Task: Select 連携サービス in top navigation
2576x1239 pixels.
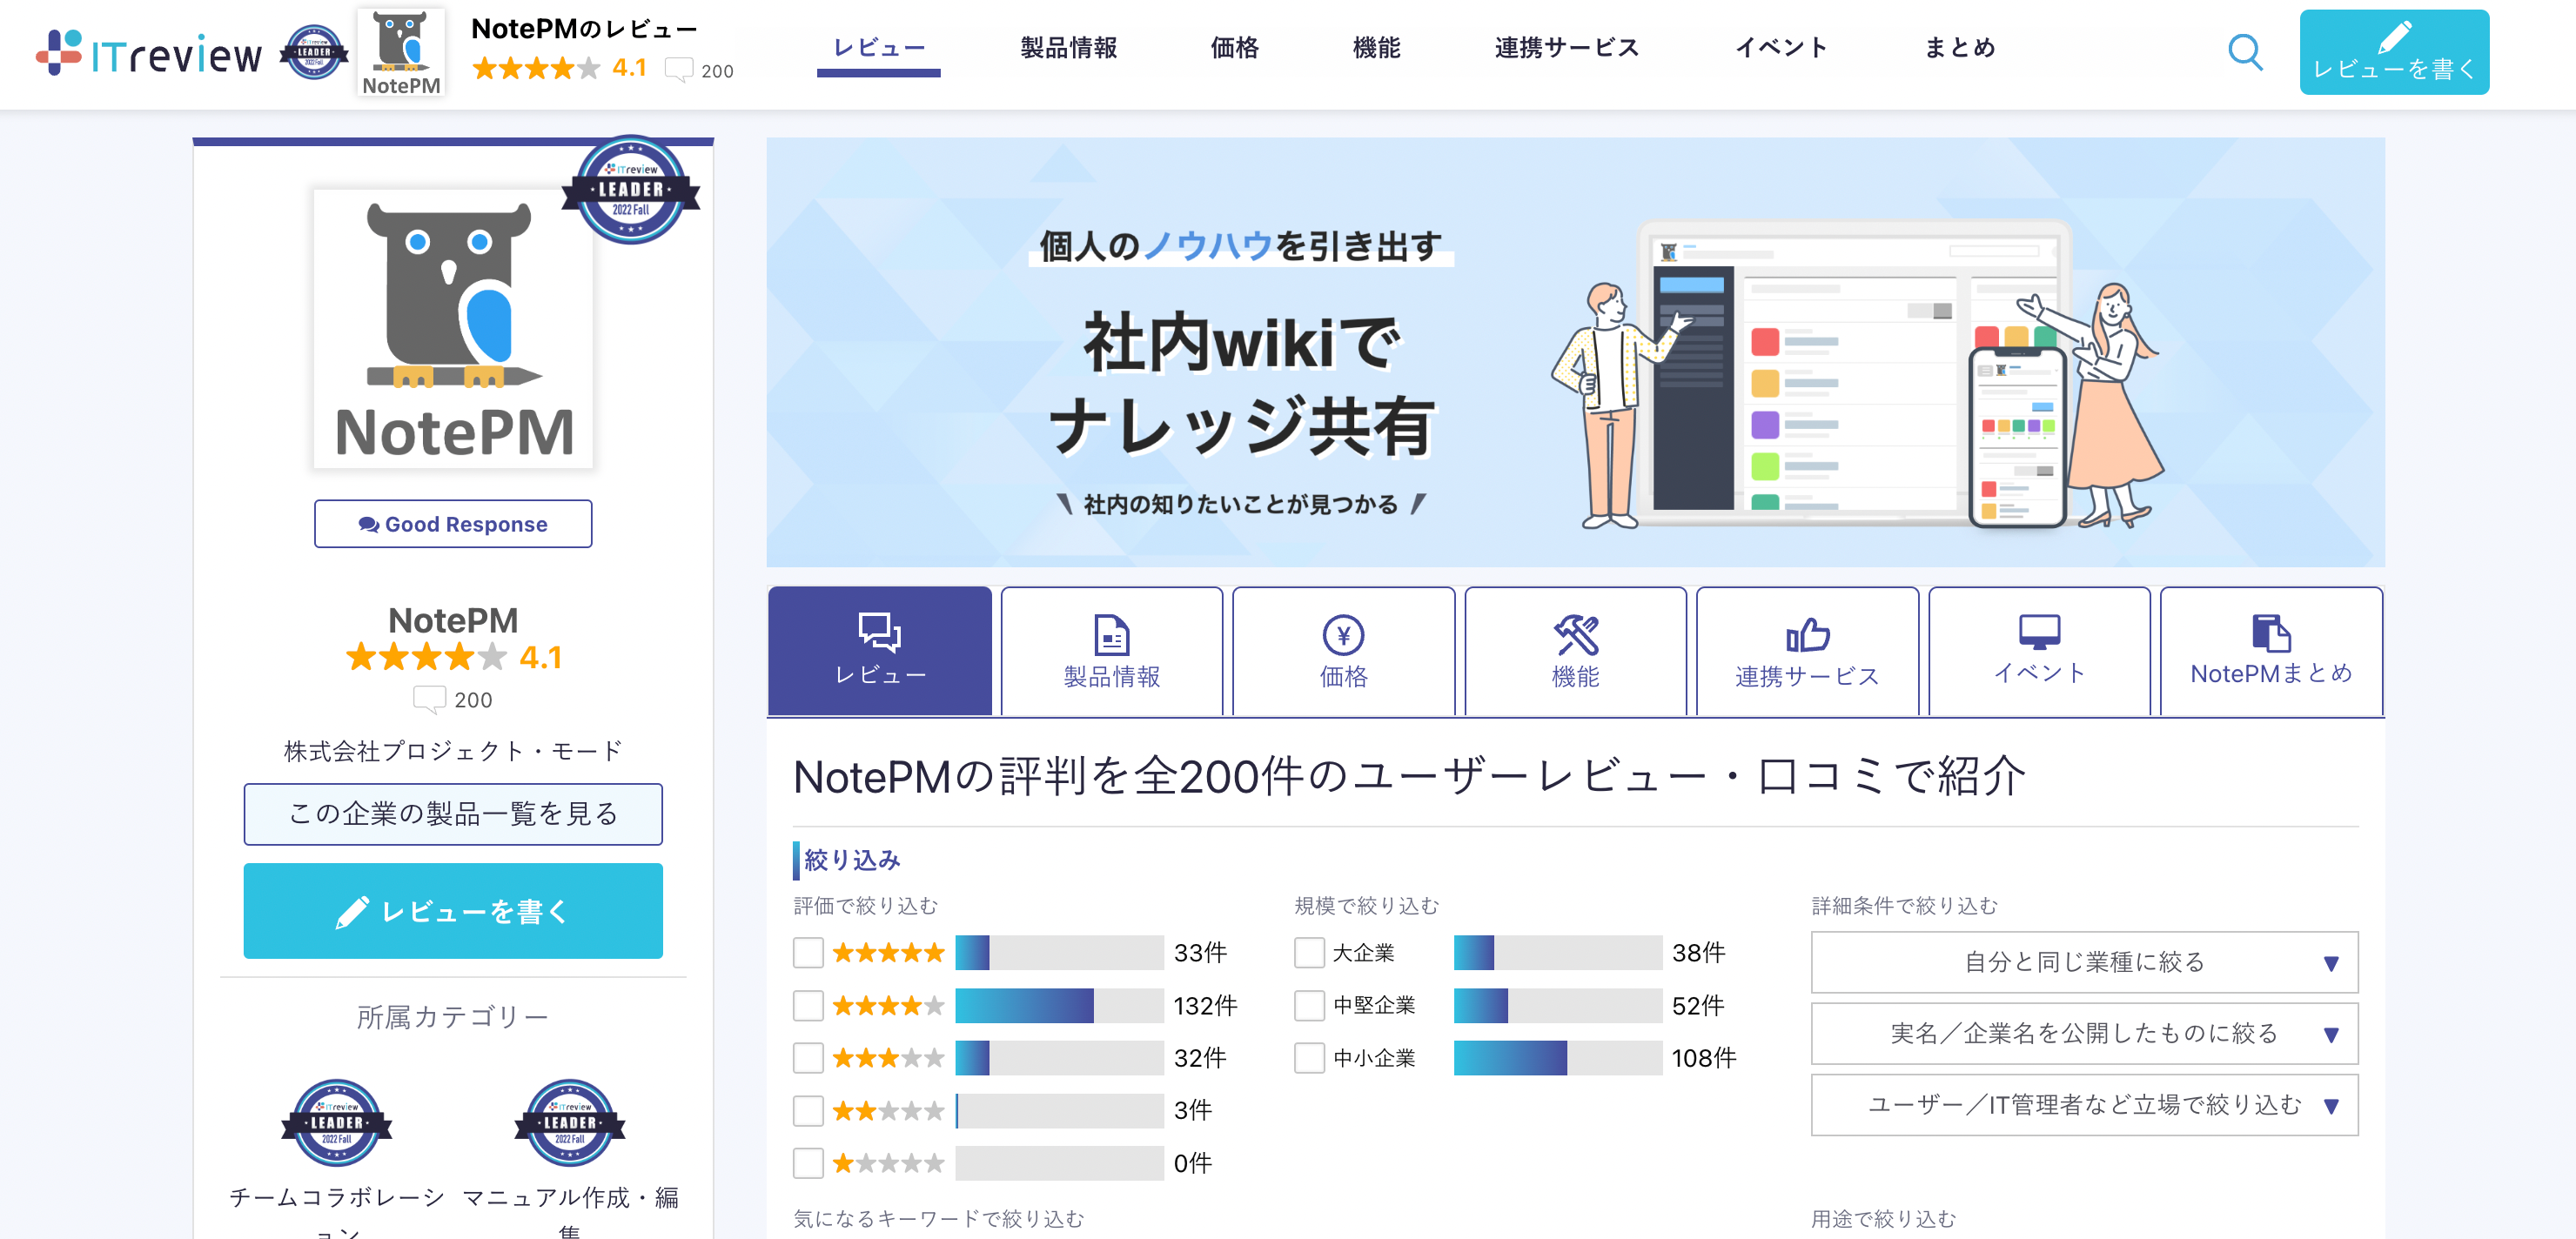Action: pyautogui.click(x=1566, y=47)
